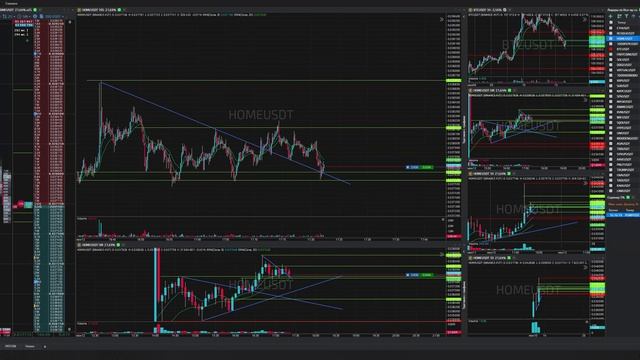Click the second workspace tab at the bottom
The image size is (640, 360).
30,346
